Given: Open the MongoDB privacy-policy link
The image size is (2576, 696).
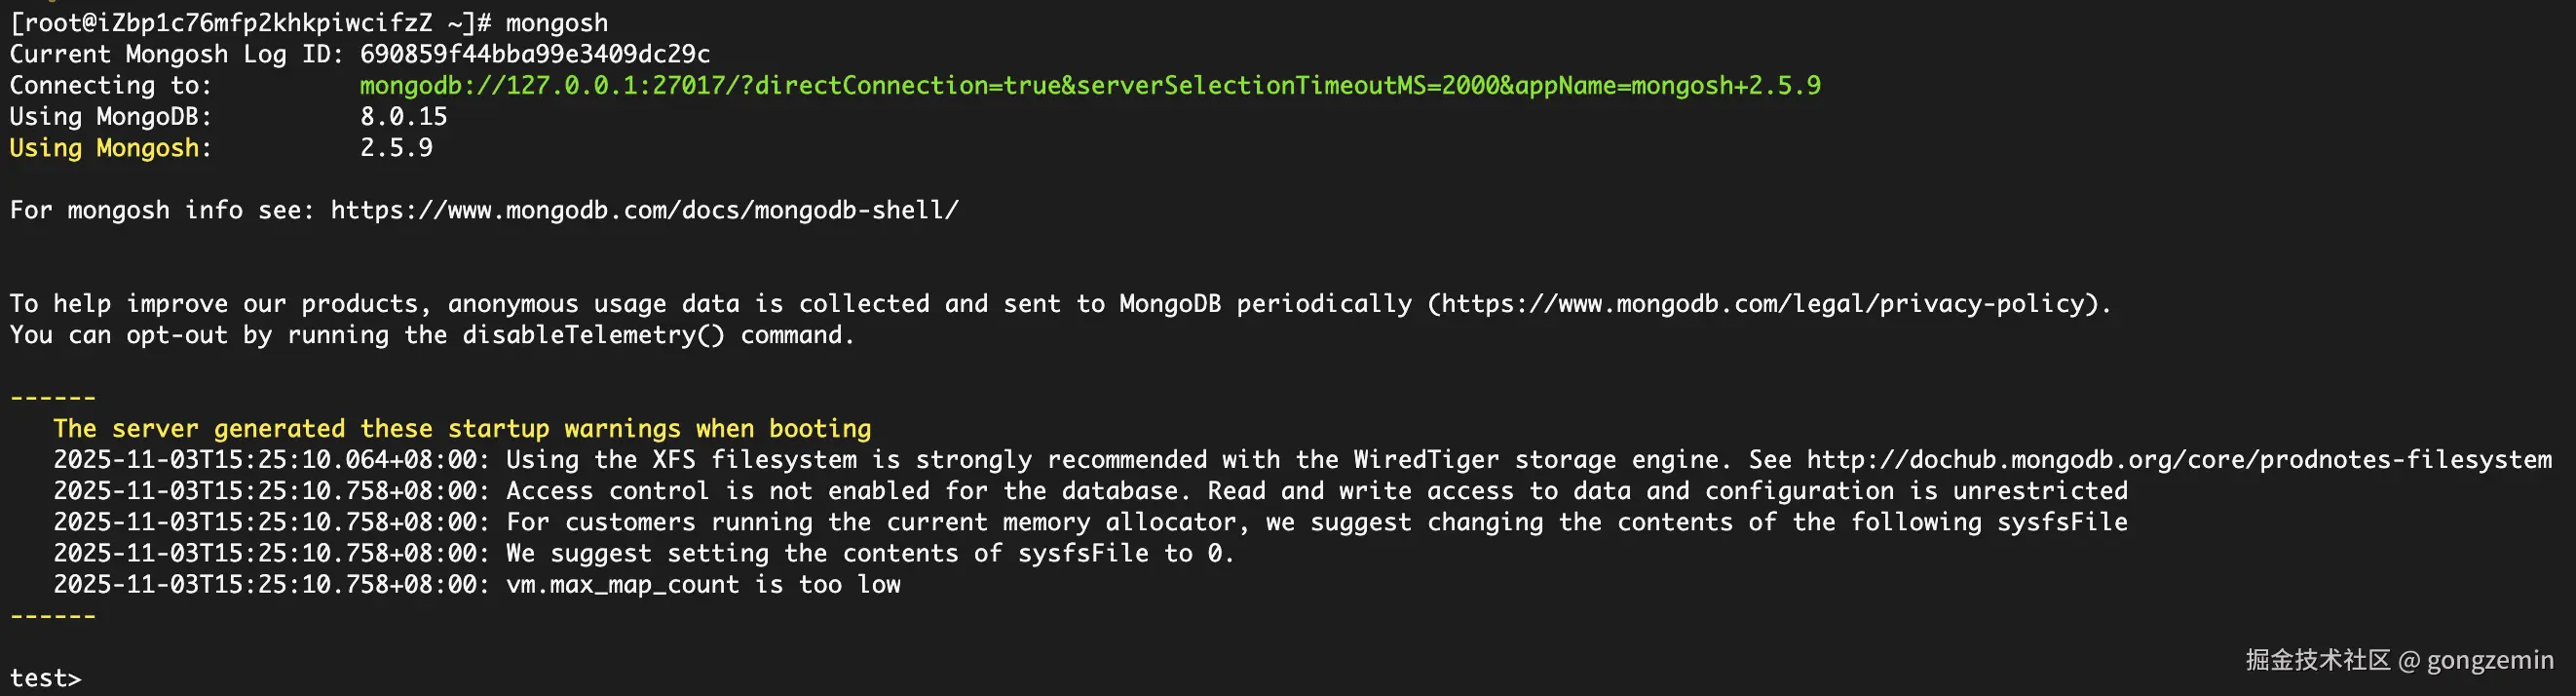Looking at the screenshot, I should 1767,304.
